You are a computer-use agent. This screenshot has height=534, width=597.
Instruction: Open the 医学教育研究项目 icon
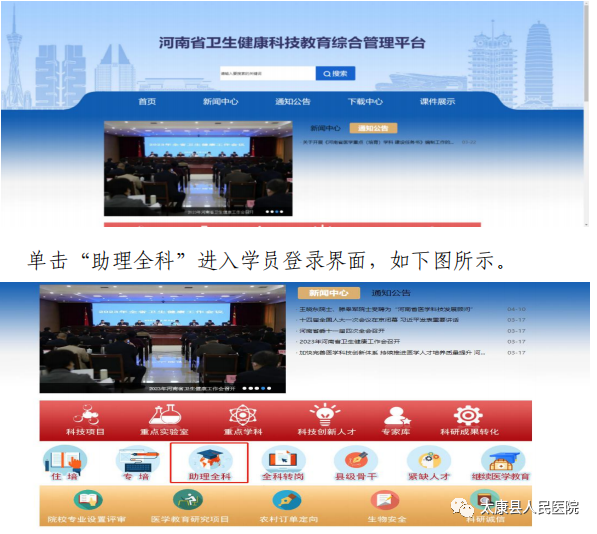[x=188, y=500]
